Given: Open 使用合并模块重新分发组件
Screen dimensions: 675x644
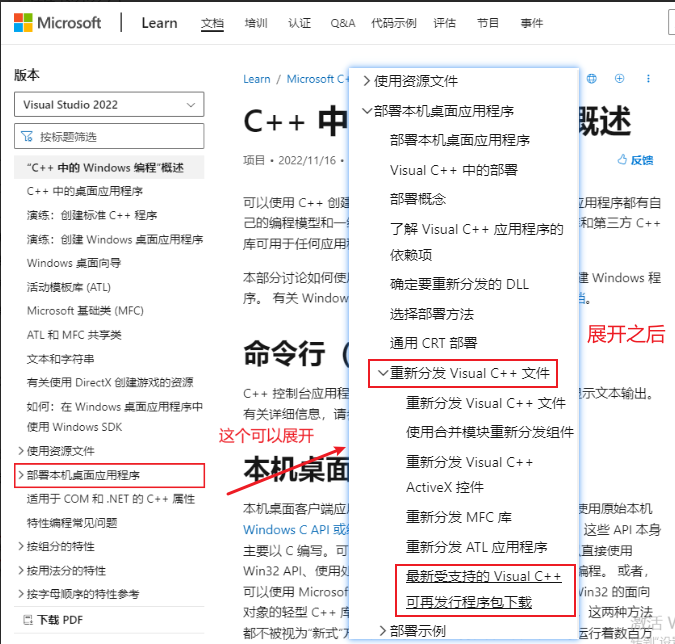Looking at the screenshot, I should click(x=489, y=432).
